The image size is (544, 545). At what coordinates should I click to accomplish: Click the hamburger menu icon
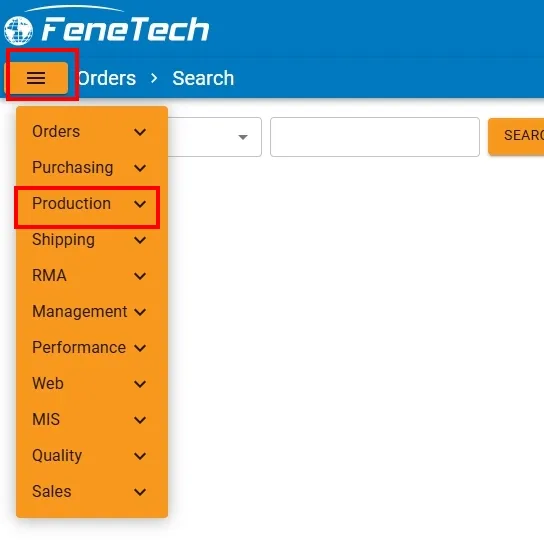(x=36, y=78)
